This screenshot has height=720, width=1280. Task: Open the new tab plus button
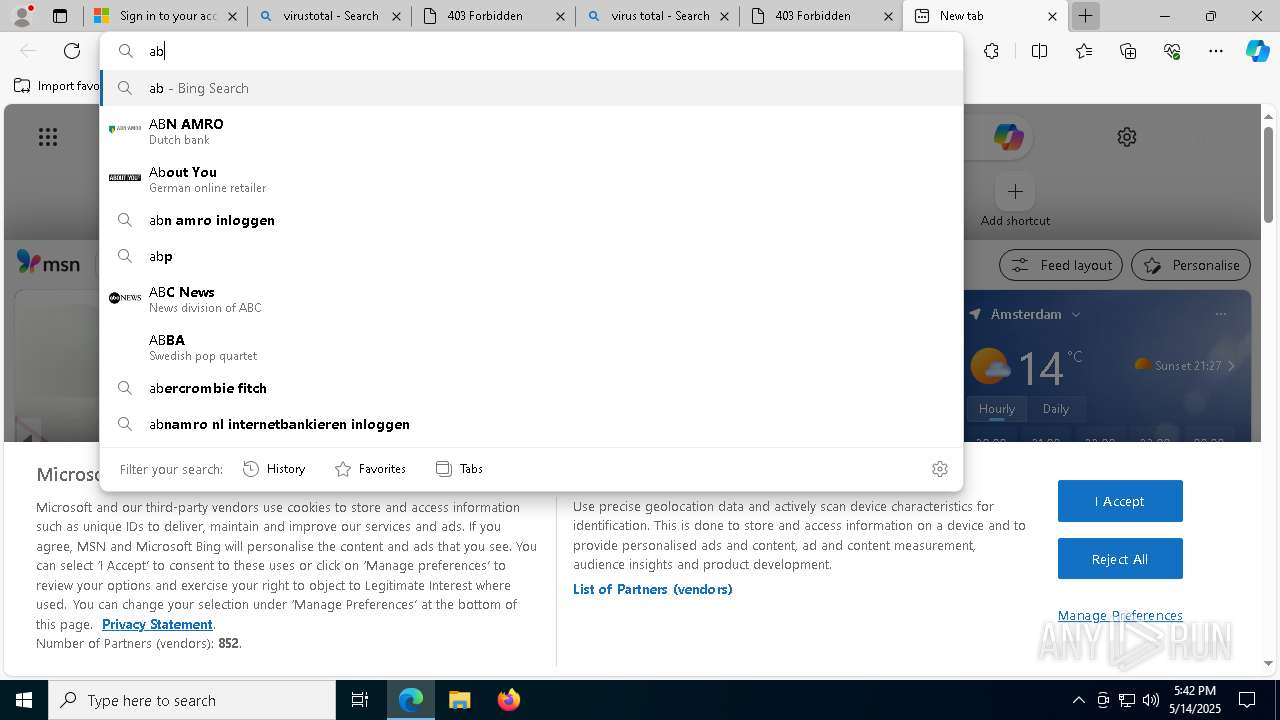point(1085,16)
